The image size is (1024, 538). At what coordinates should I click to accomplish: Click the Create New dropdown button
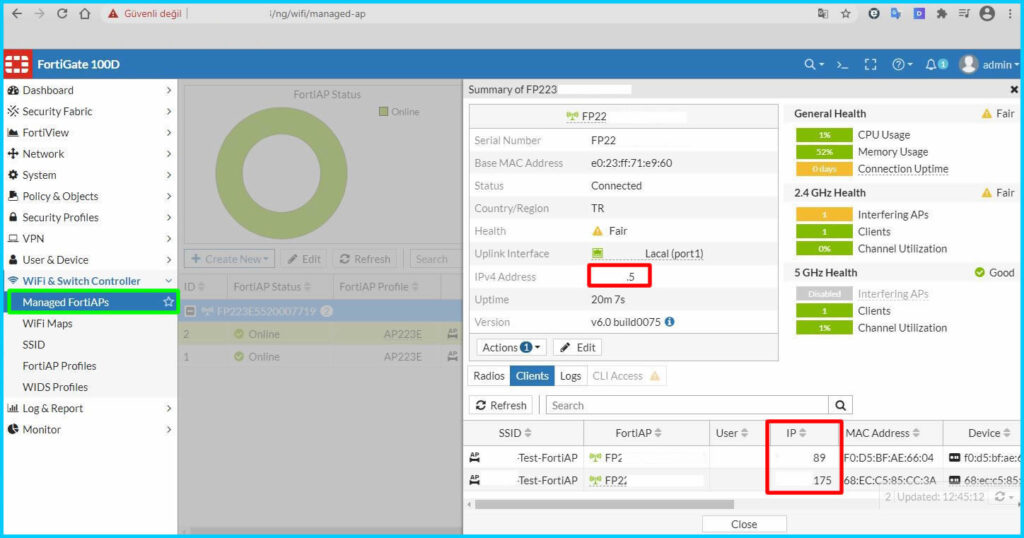[x=229, y=259]
